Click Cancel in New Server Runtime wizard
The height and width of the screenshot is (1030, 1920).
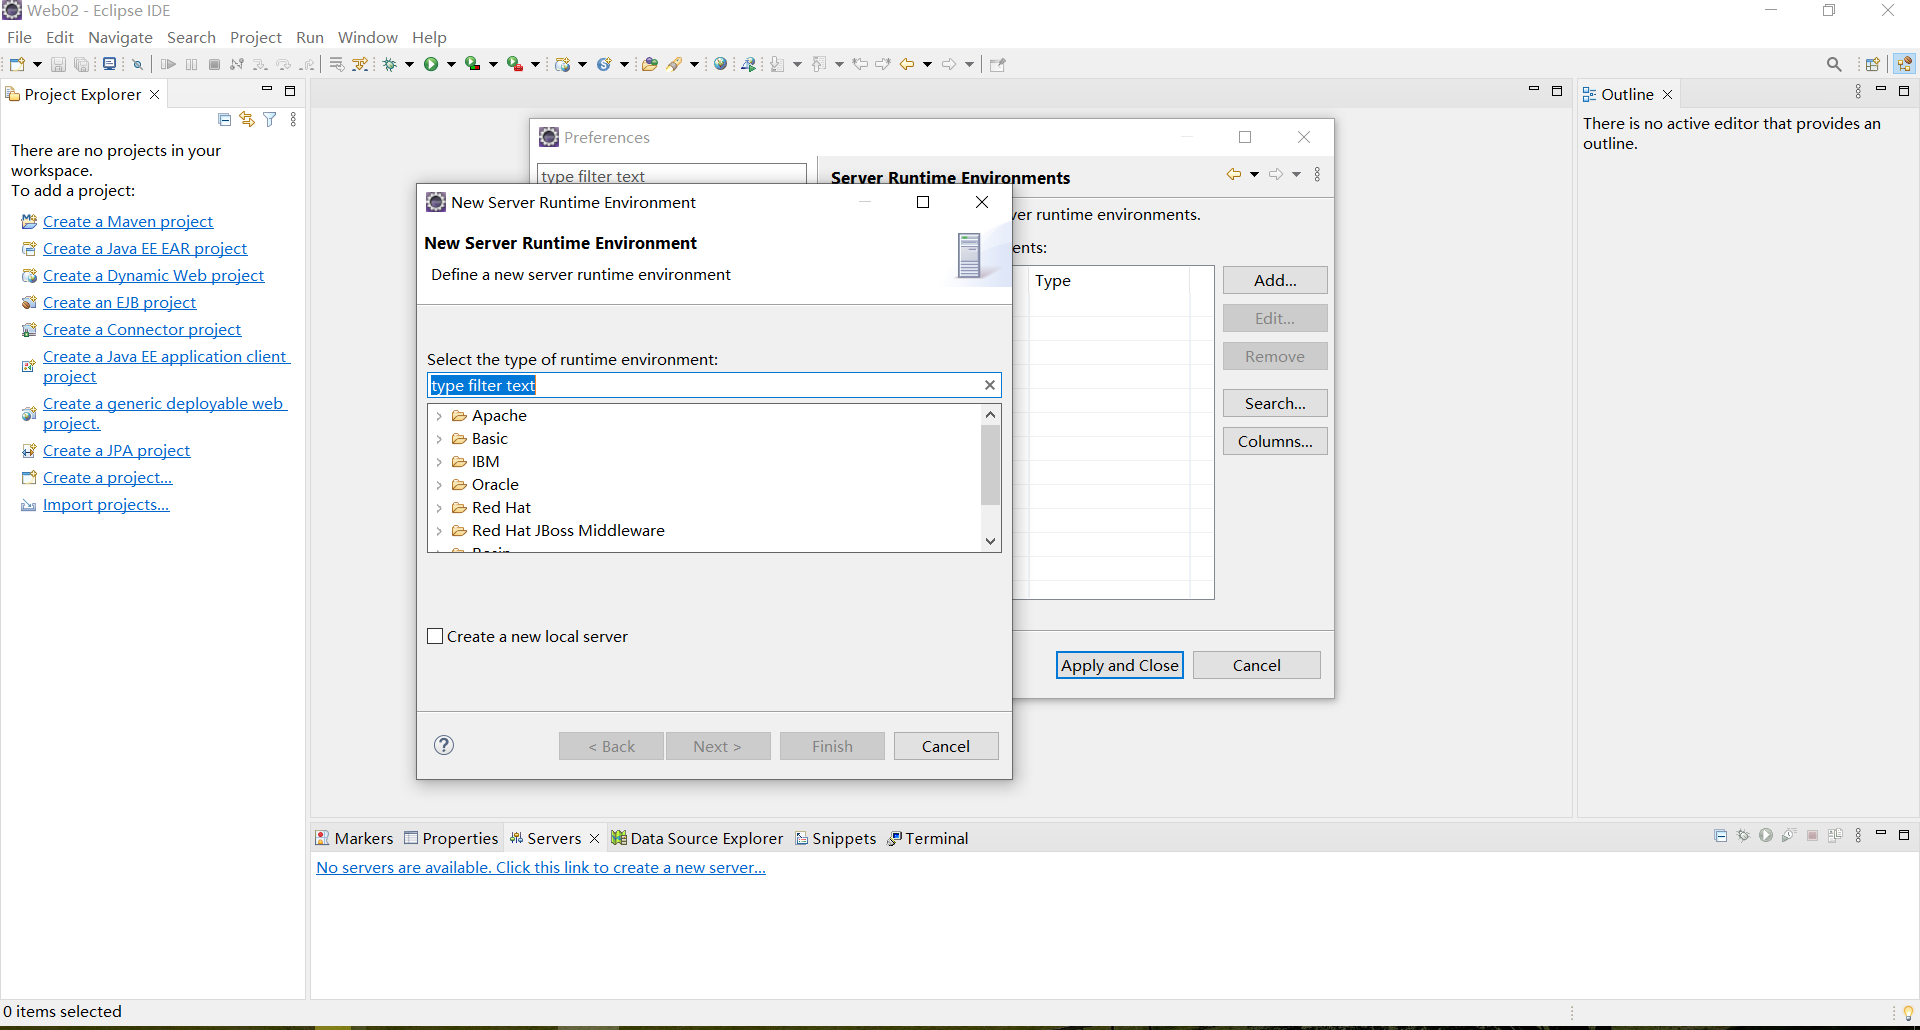point(946,746)
